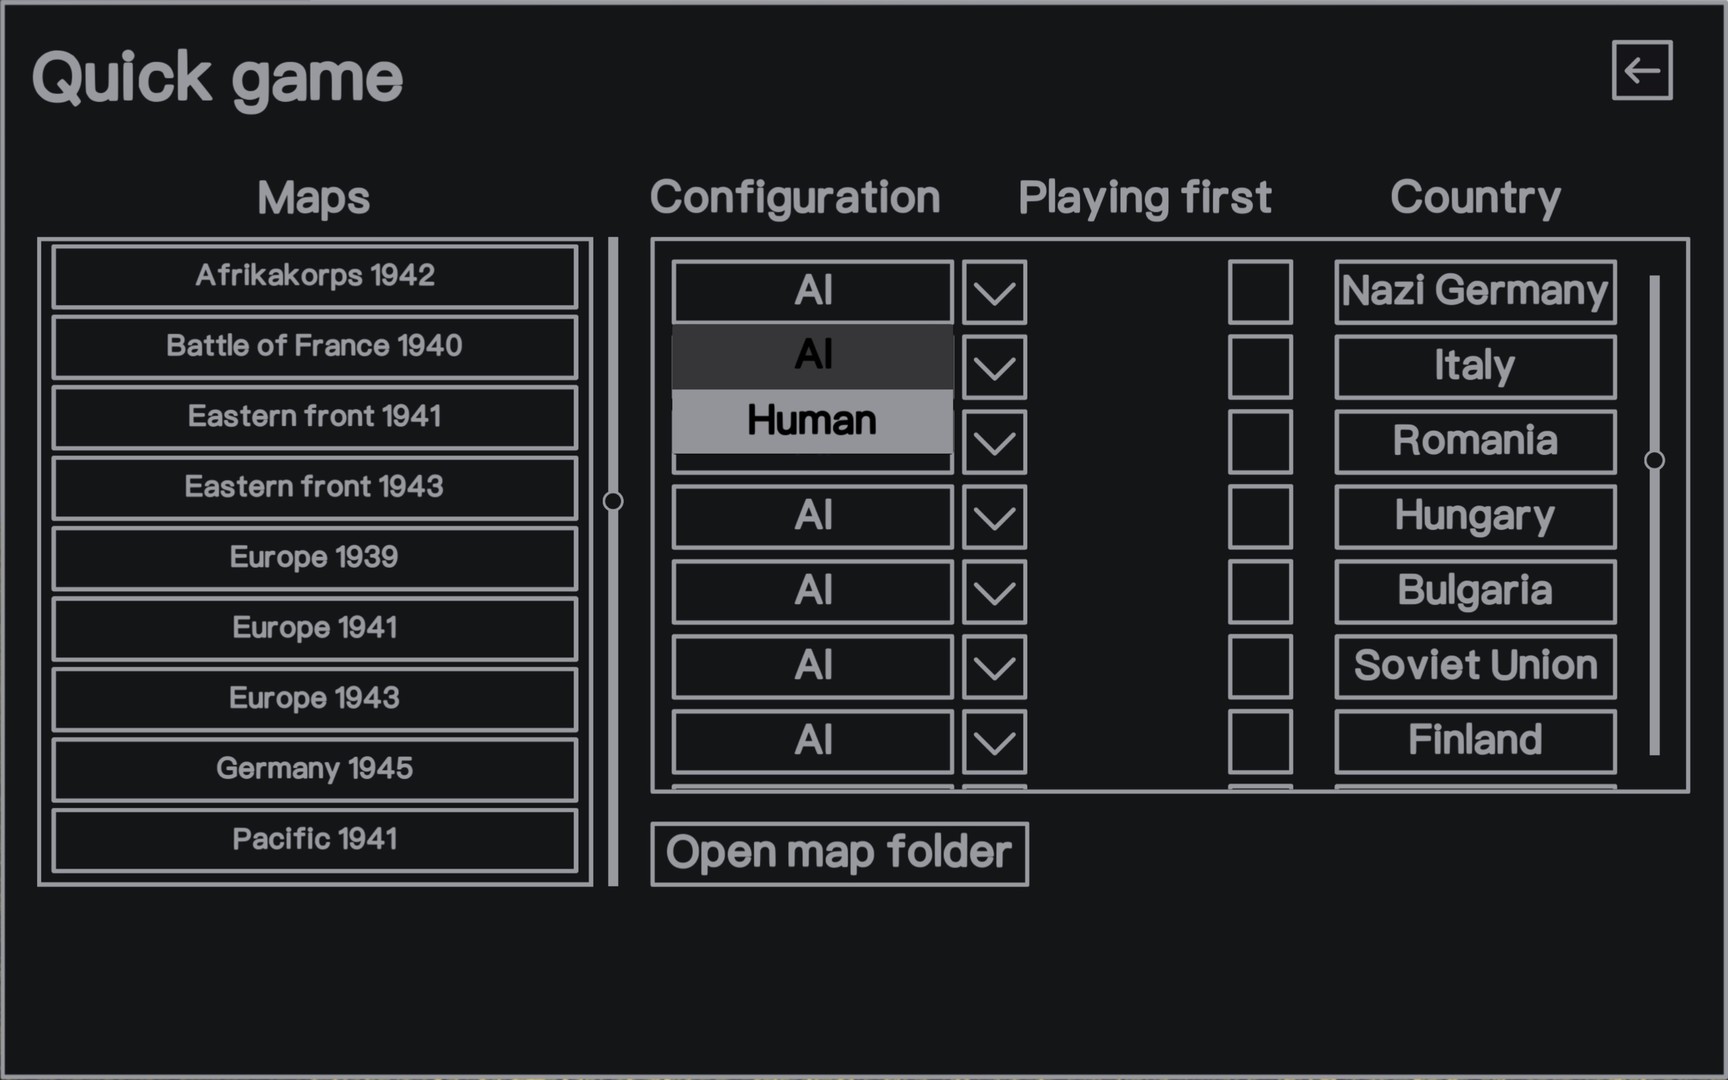
Task: Select Human in the open dropdown list
Action: (811, 421)
